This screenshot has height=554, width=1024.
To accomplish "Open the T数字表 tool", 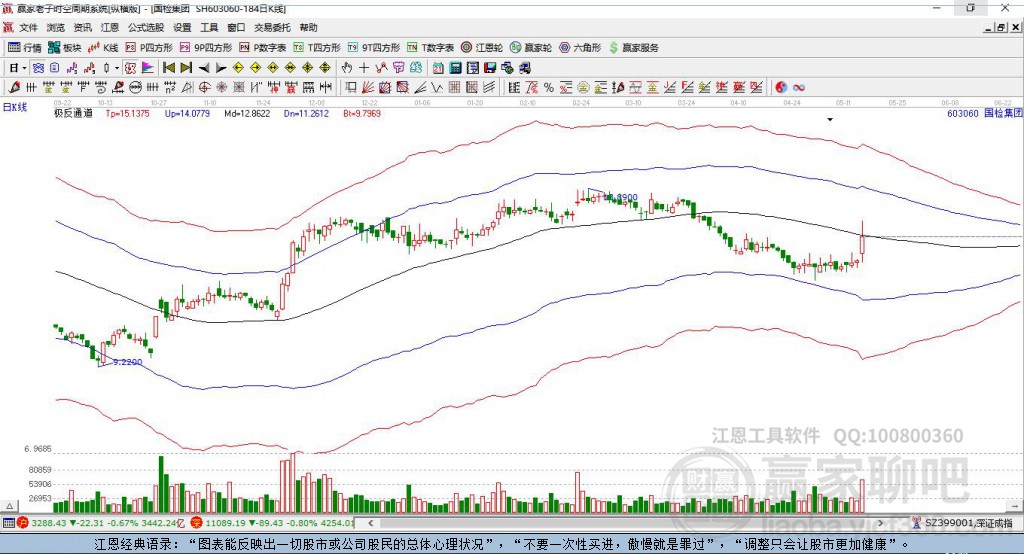I will coord(430,48).
